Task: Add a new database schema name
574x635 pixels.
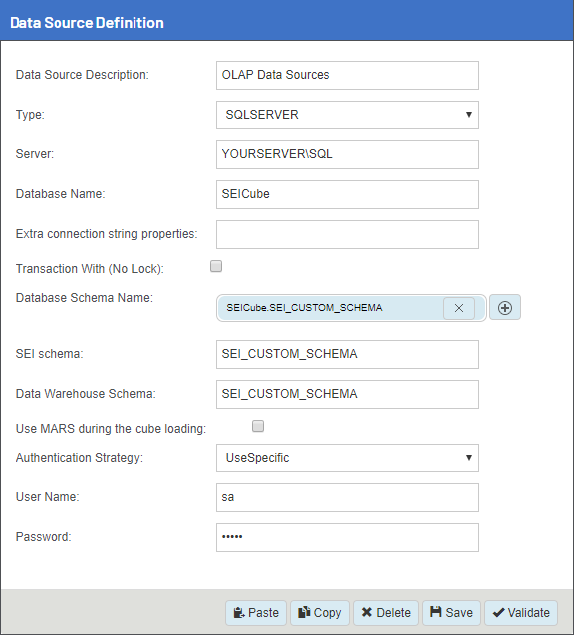Action: [505, 308]
